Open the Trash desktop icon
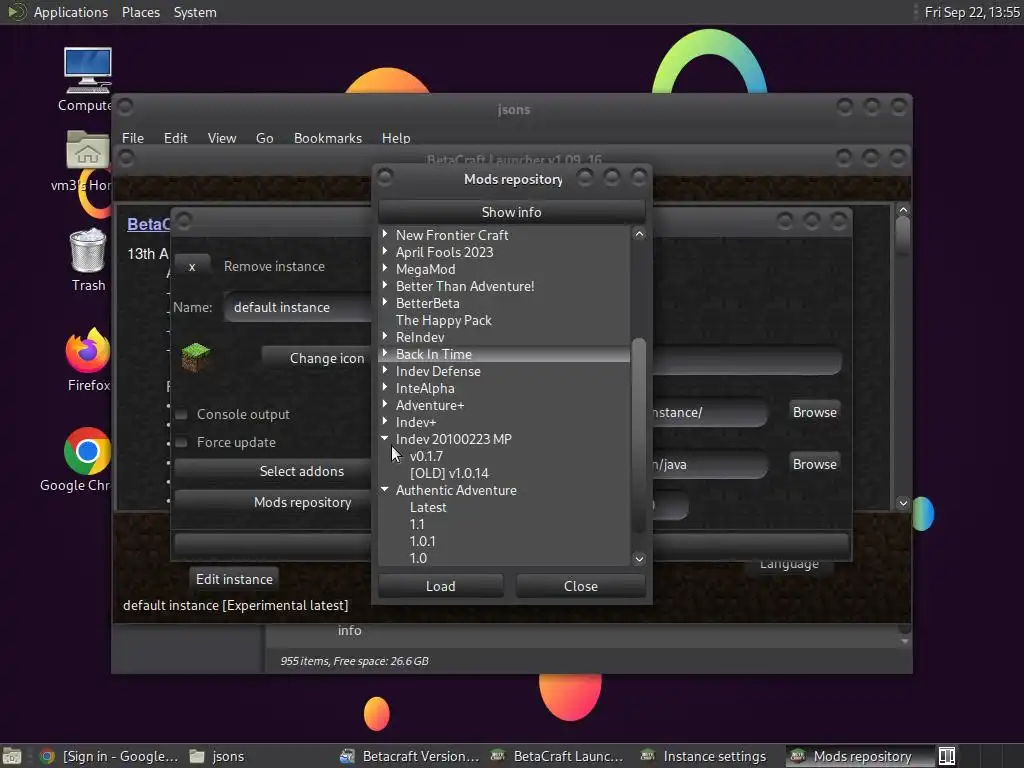Image resolution: width=1024 pixels, height=768 pixels. (x=88, y=250)
